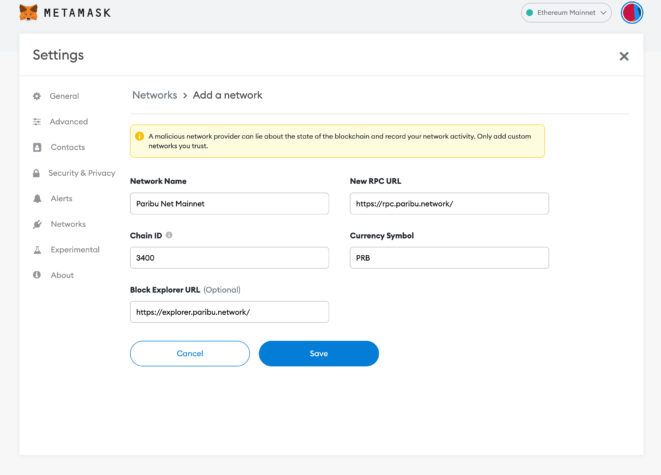This screenshot has height=475, width=661.
Task: Open Contacts settings section
Action: click(x=67, y=147)
